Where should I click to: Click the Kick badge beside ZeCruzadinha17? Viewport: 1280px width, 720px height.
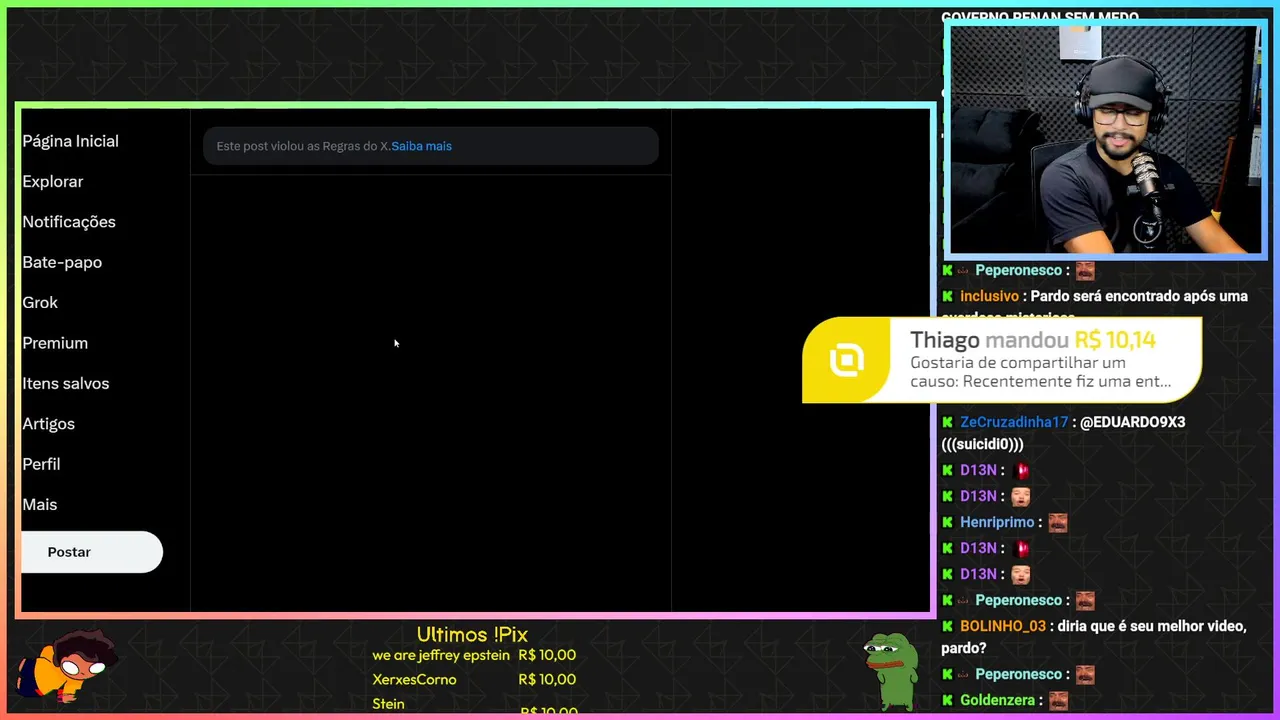(947, 422)
